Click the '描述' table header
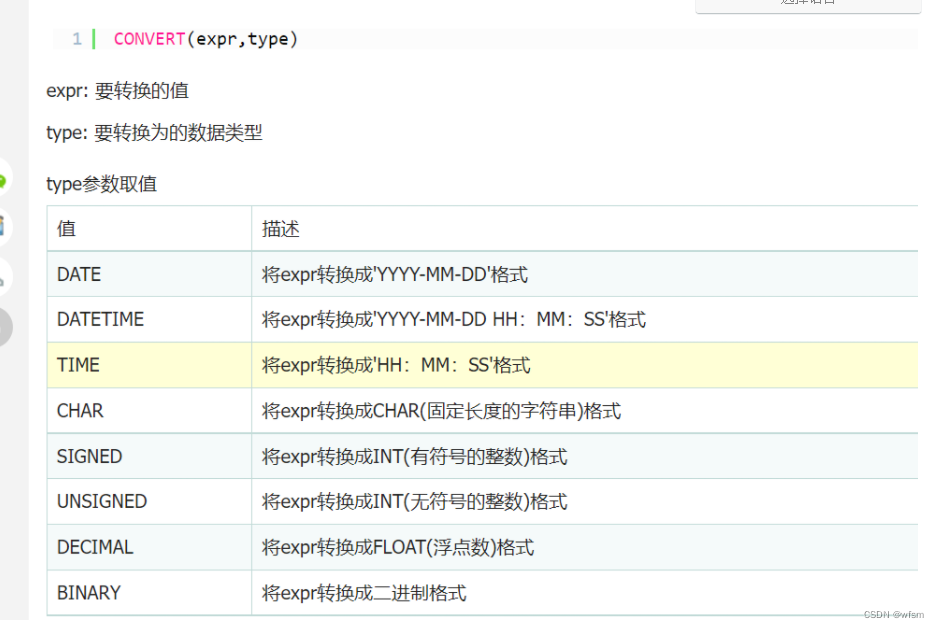Image resolution: width=939 pixels, height=628 pixels. [584, 229]
